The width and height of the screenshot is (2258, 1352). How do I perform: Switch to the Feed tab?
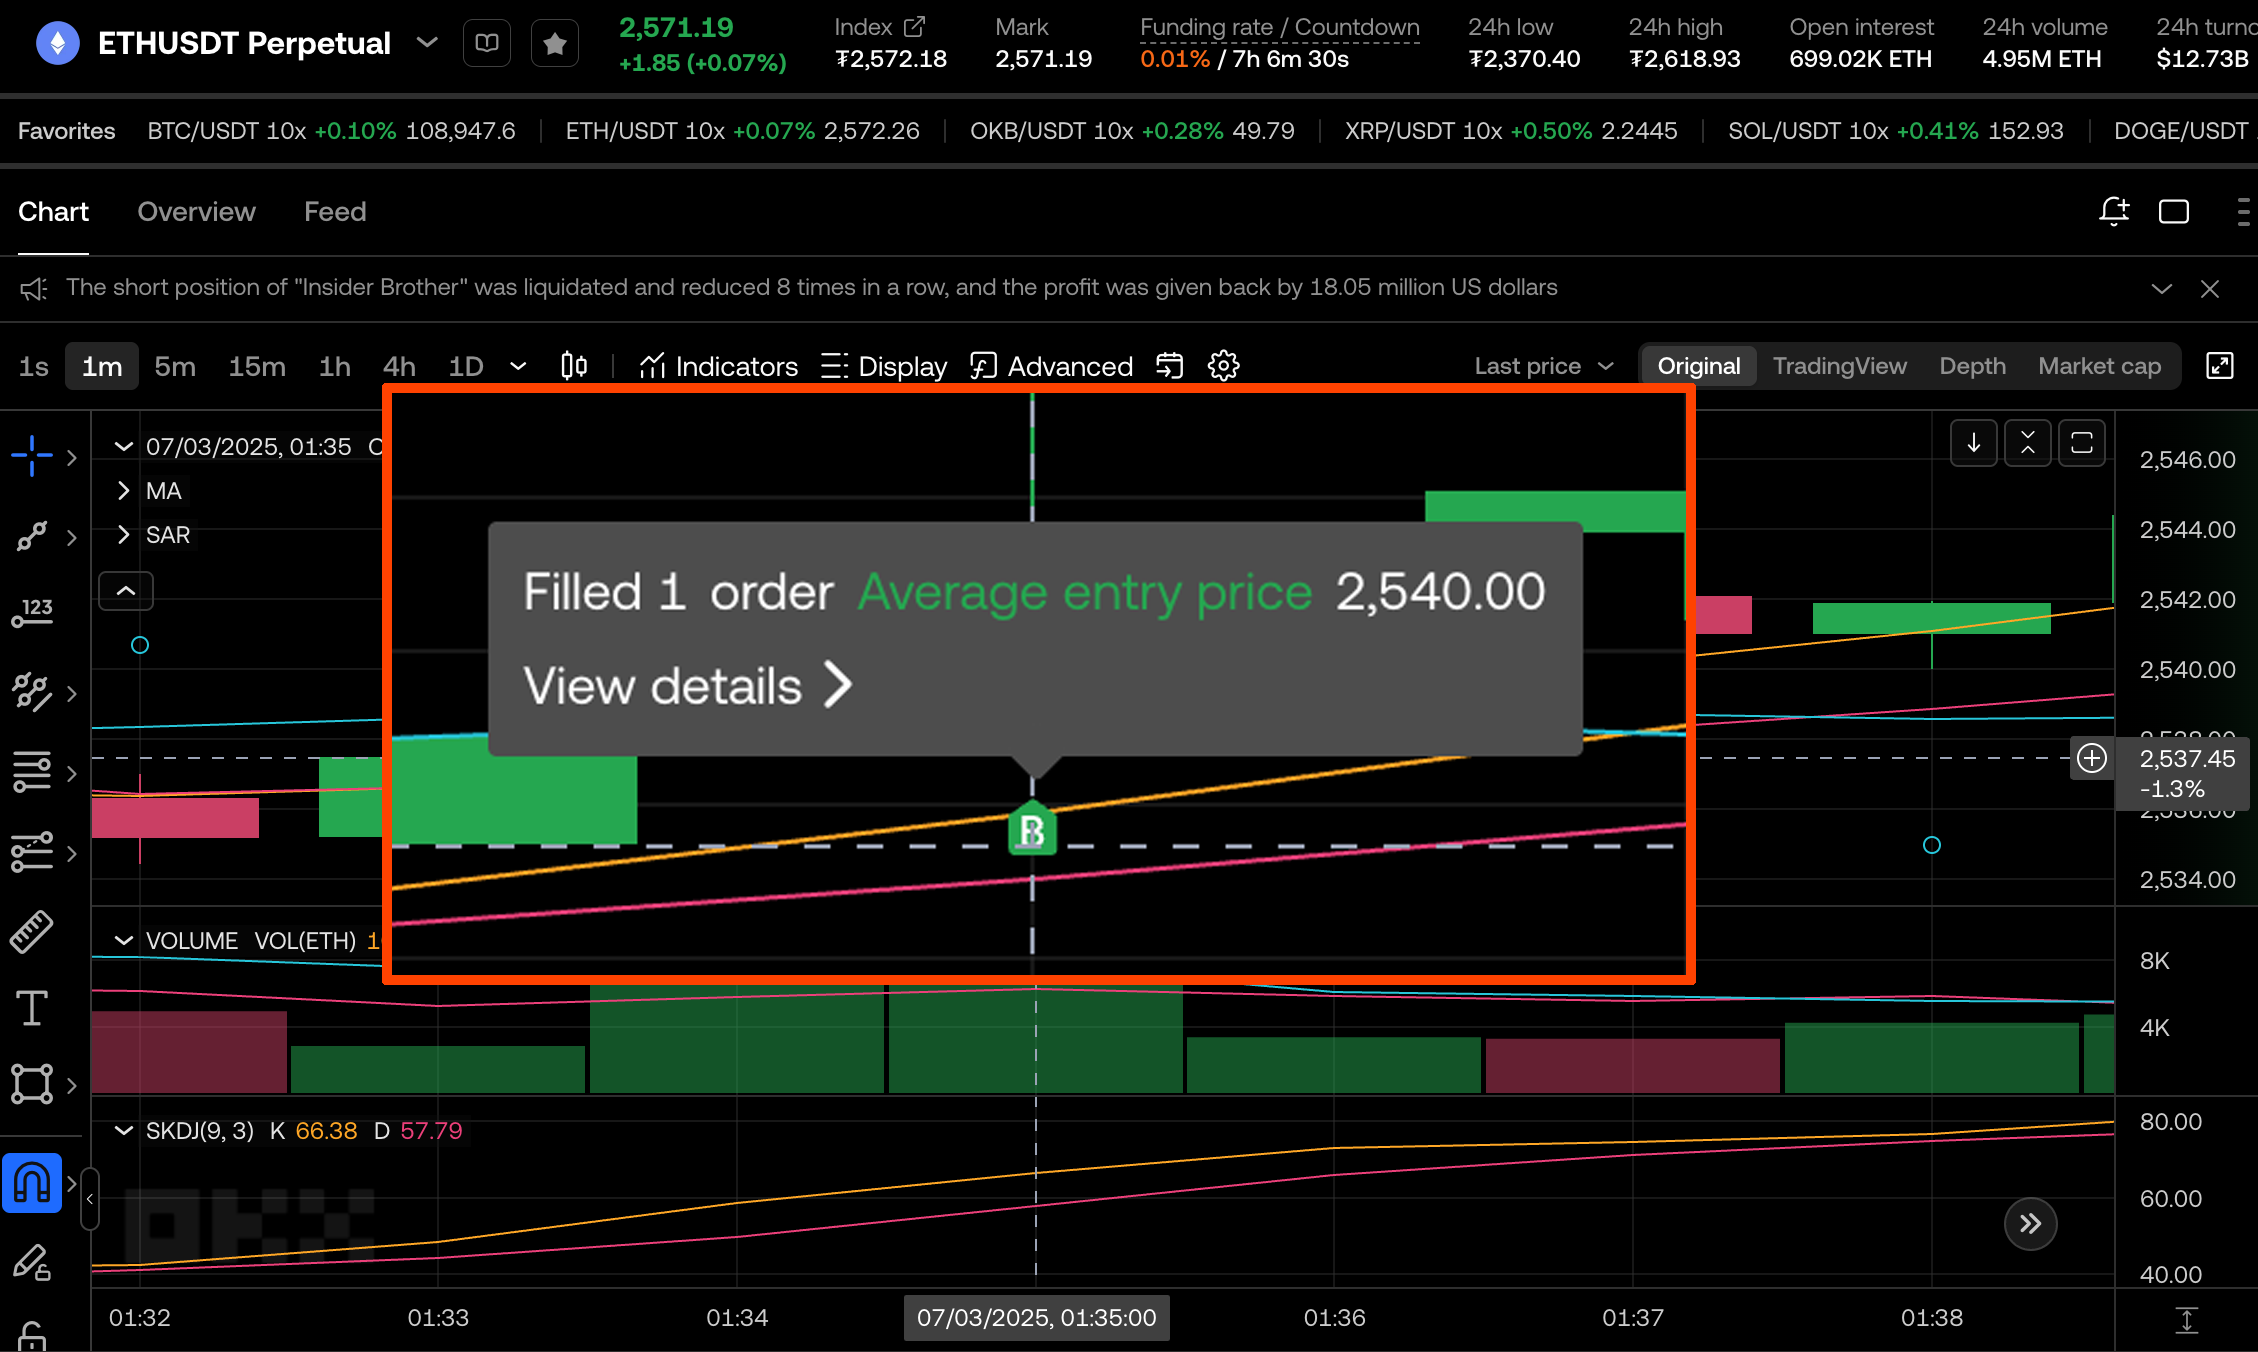tap(335, 212)
